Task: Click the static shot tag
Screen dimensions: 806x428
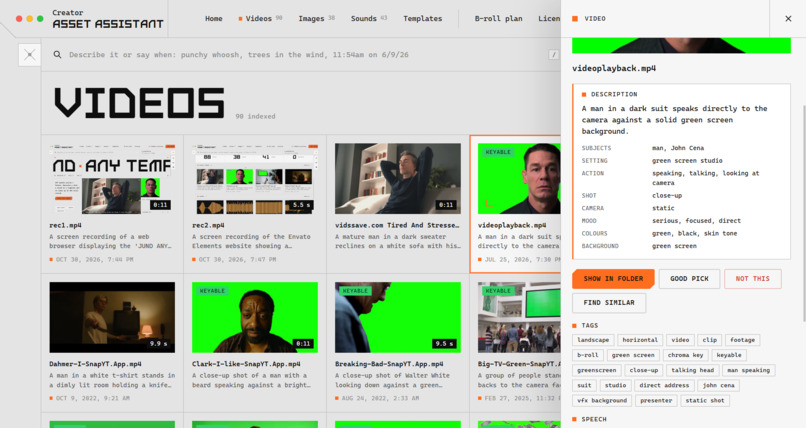Action: point(705,400)
